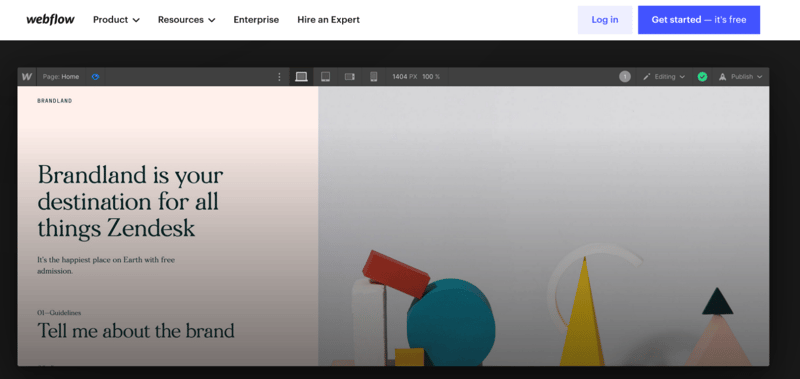Viewport: 800px width, 379px height.
Task: Click Get started — it's free button
Action: click(698, 20)
